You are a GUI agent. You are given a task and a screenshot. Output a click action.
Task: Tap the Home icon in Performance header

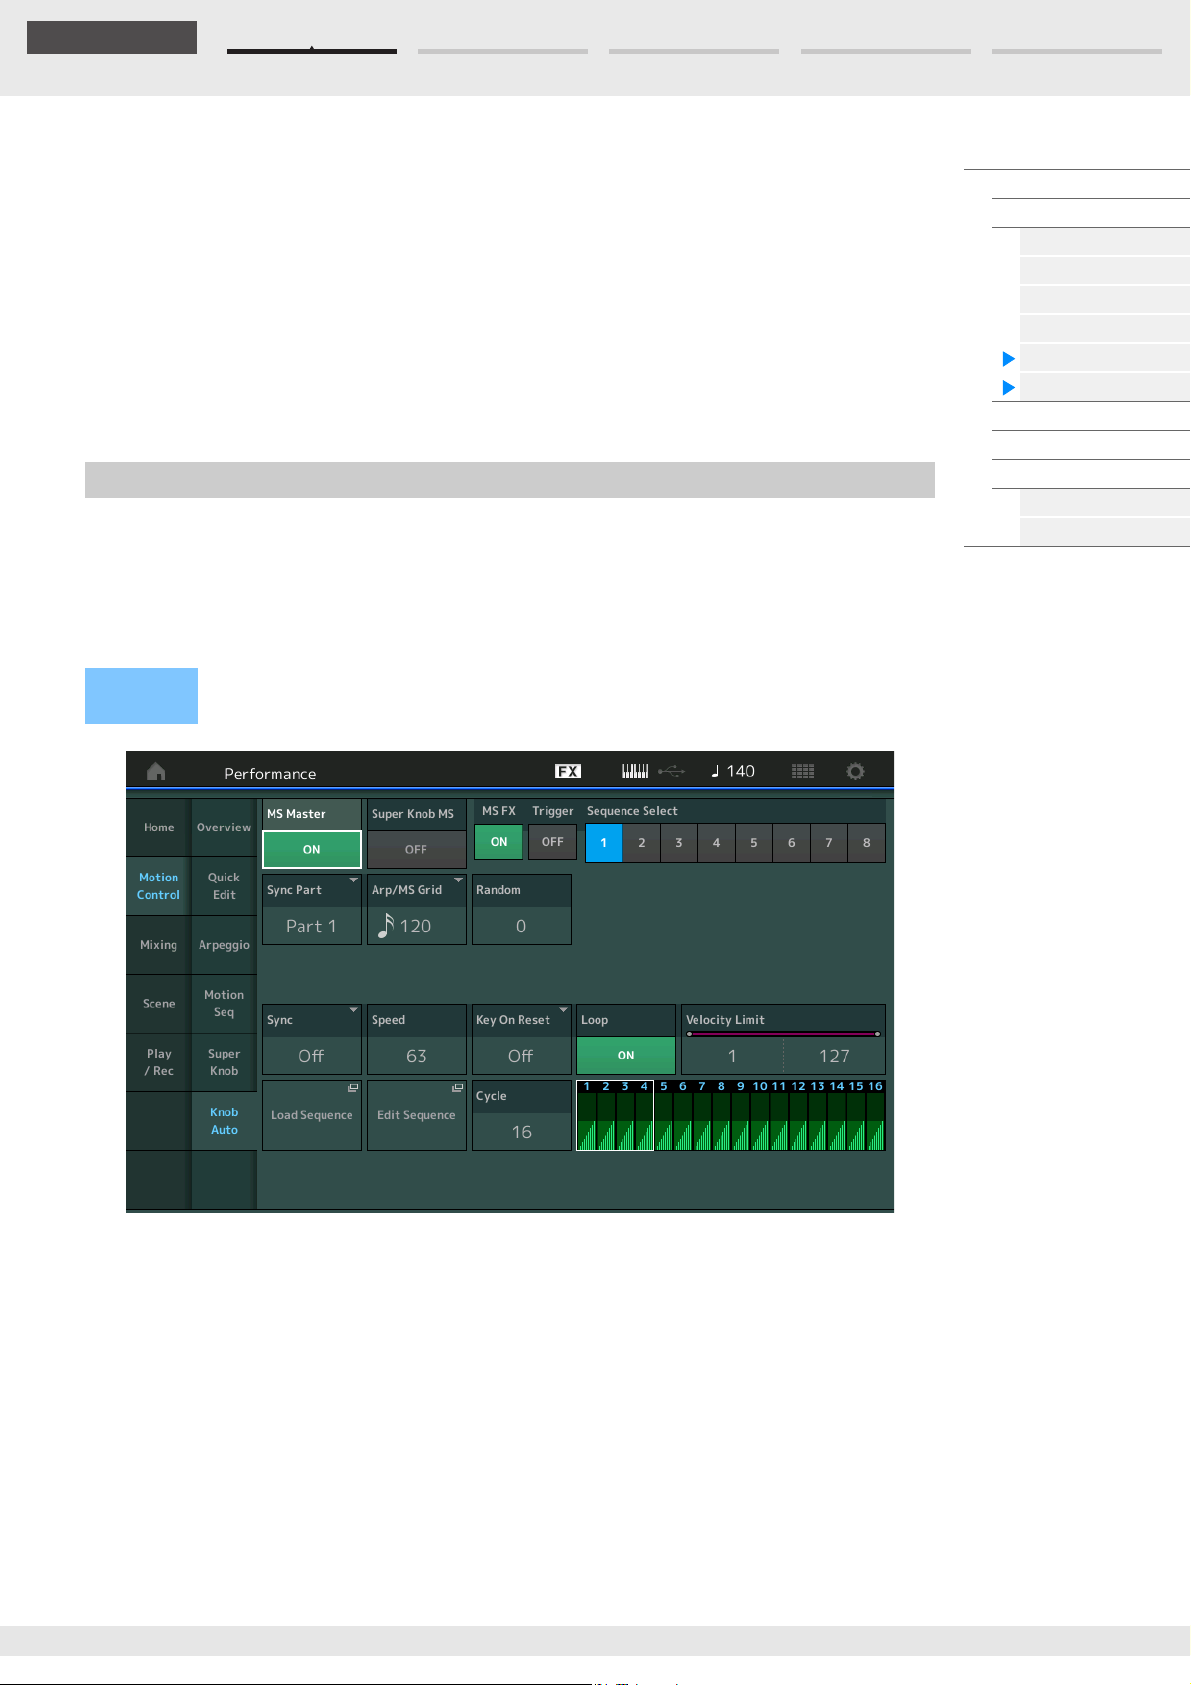pos(156,771)
